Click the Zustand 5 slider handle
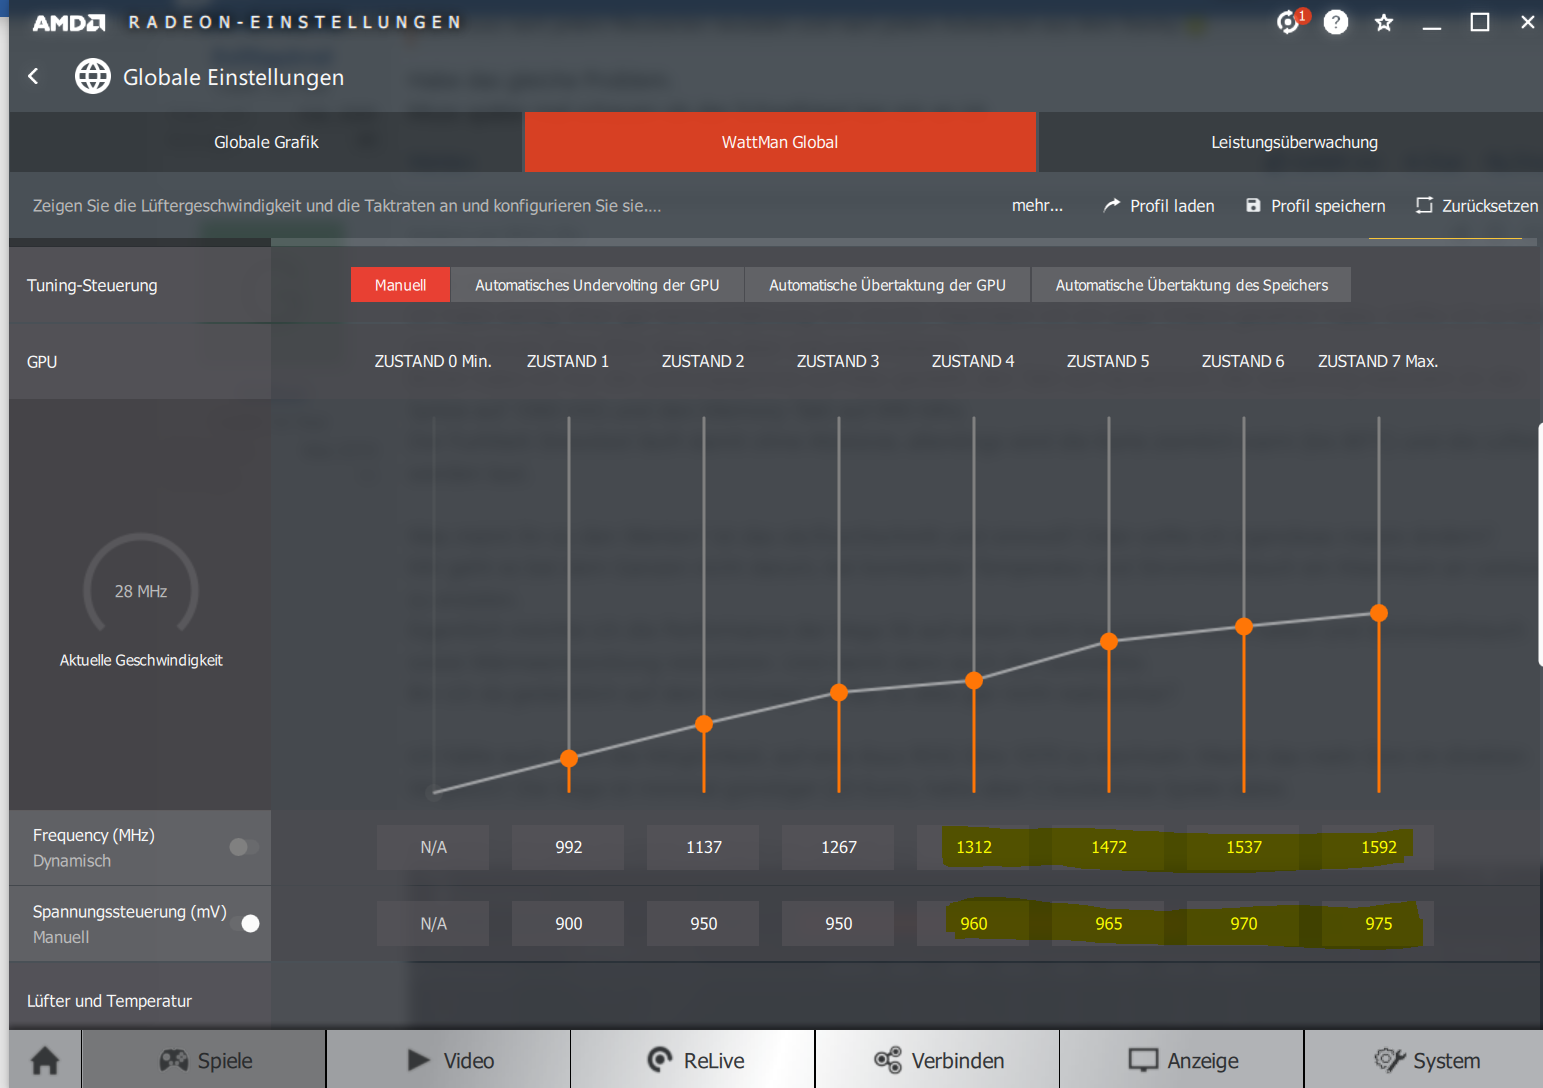The image size is (1543, 1088). coord(1109,642)
